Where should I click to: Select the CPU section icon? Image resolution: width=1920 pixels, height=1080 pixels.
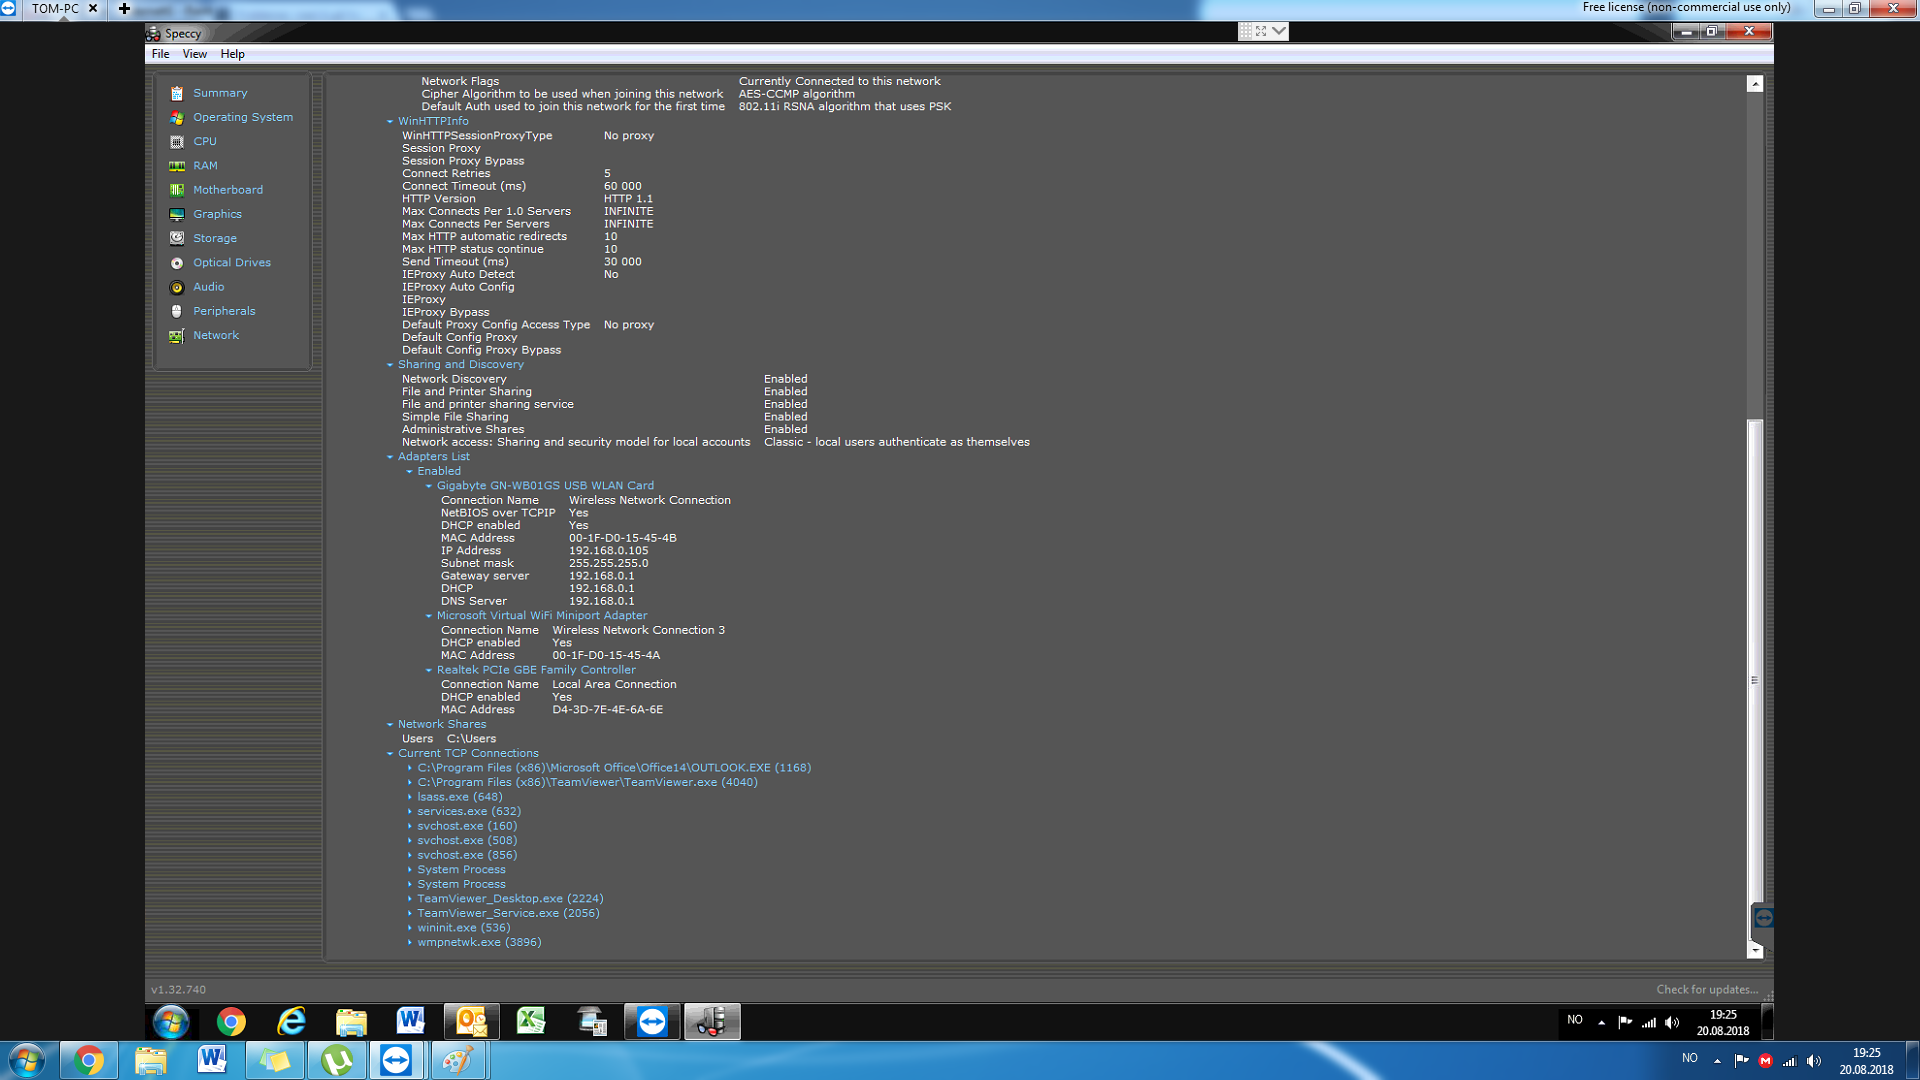pos(177,142)
